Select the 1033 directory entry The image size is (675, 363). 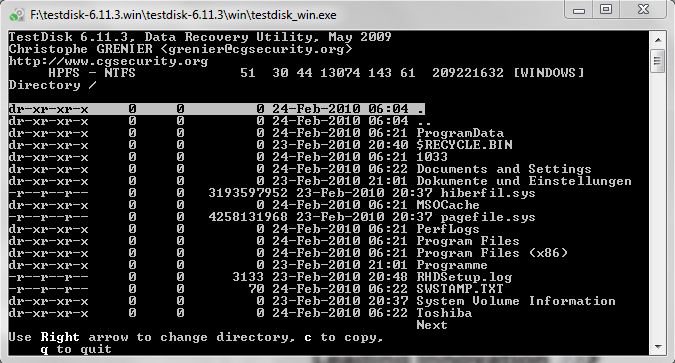click(x=228, y=157)
